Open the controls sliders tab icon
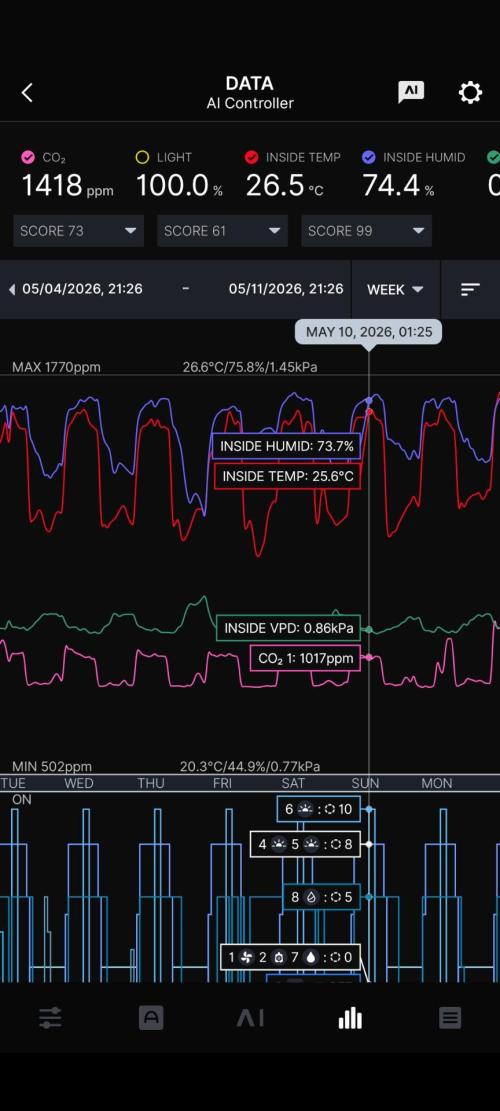 tap(50, 1019)
